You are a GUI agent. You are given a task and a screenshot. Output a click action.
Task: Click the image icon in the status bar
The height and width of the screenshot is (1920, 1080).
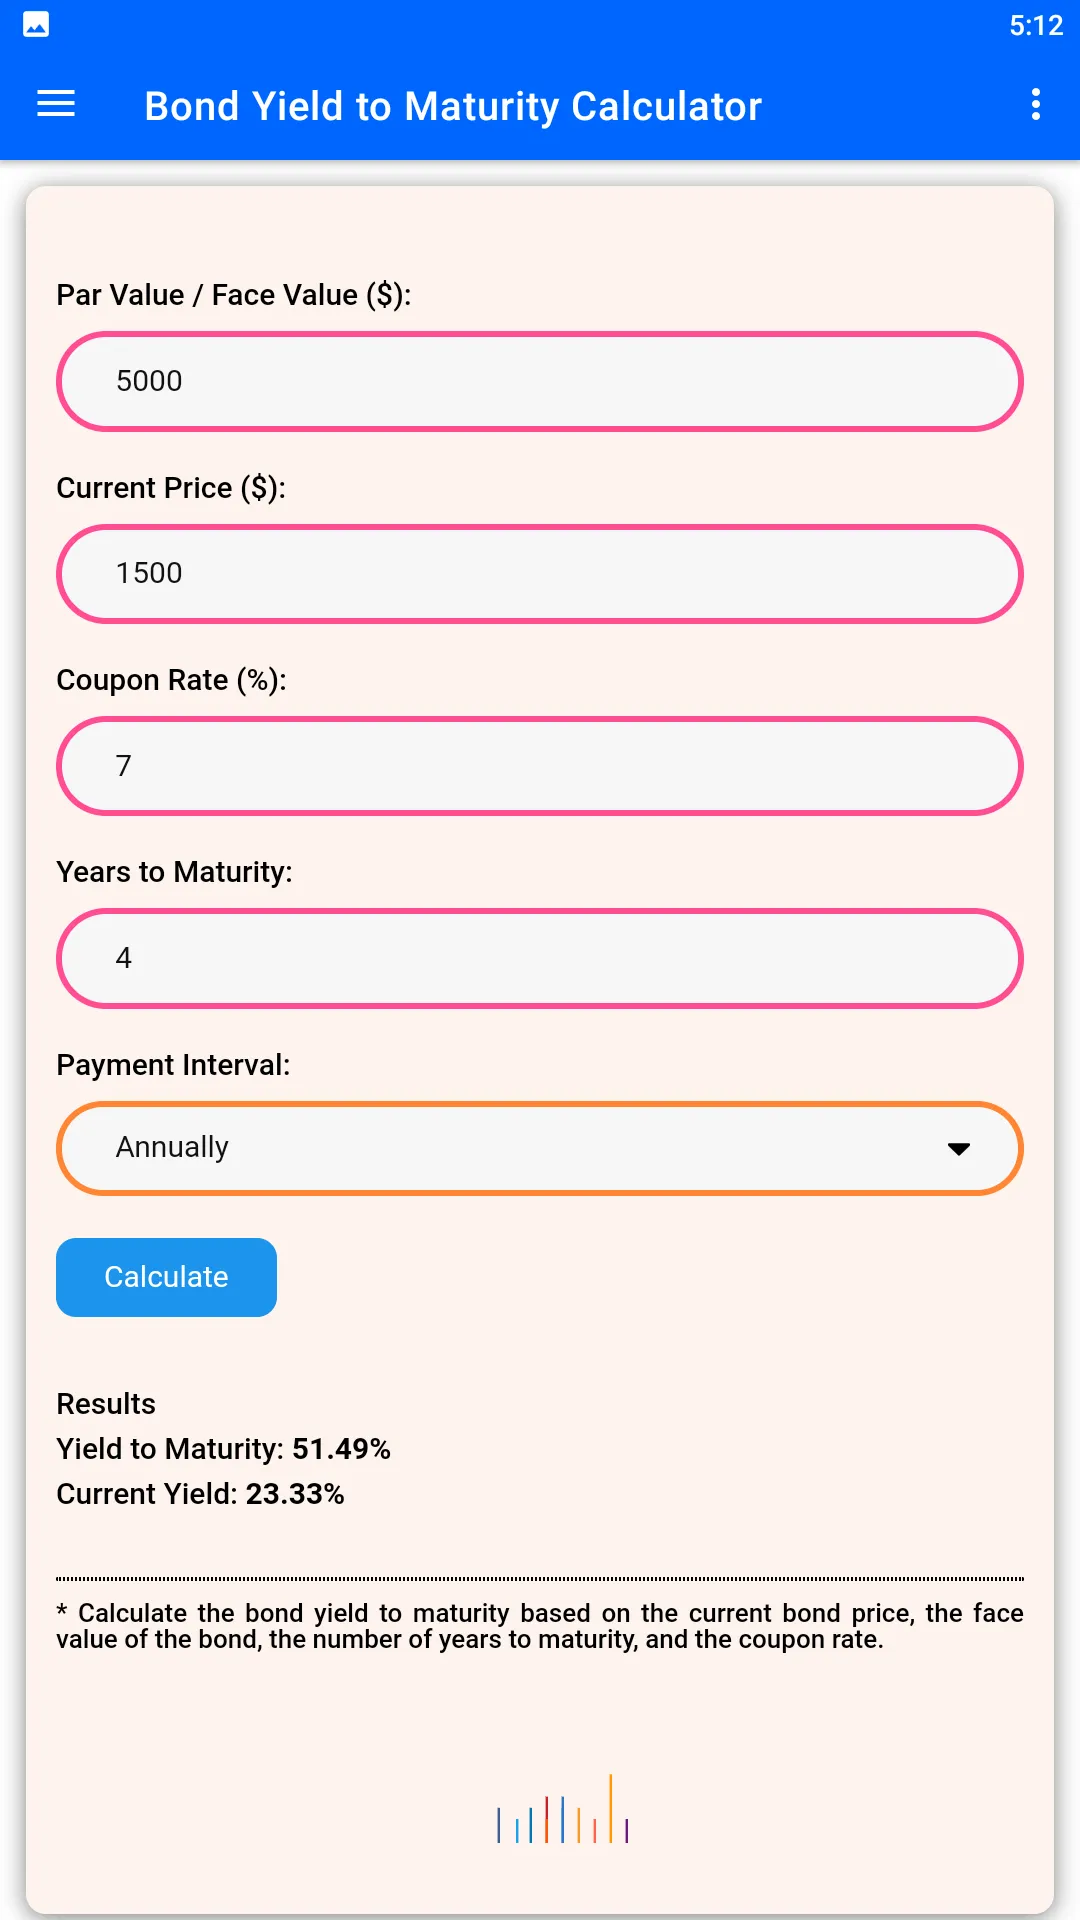click(x=36, y=24)
